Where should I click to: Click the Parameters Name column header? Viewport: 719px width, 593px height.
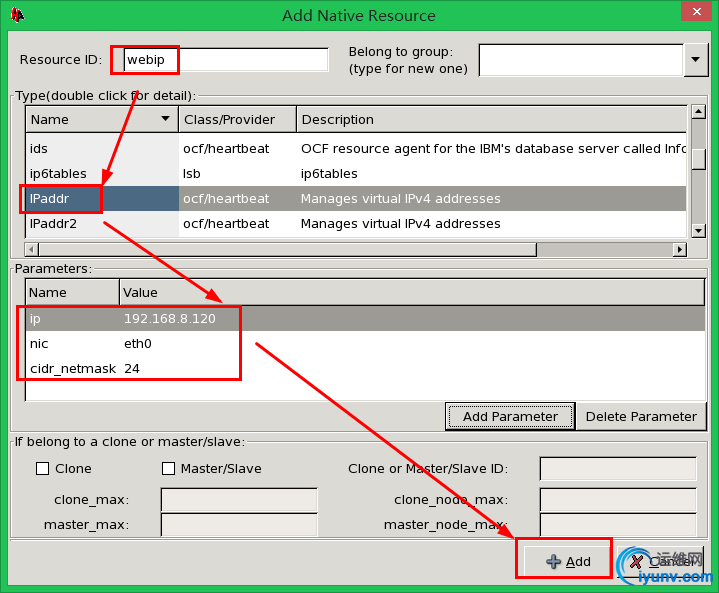(x=72, y=293)
